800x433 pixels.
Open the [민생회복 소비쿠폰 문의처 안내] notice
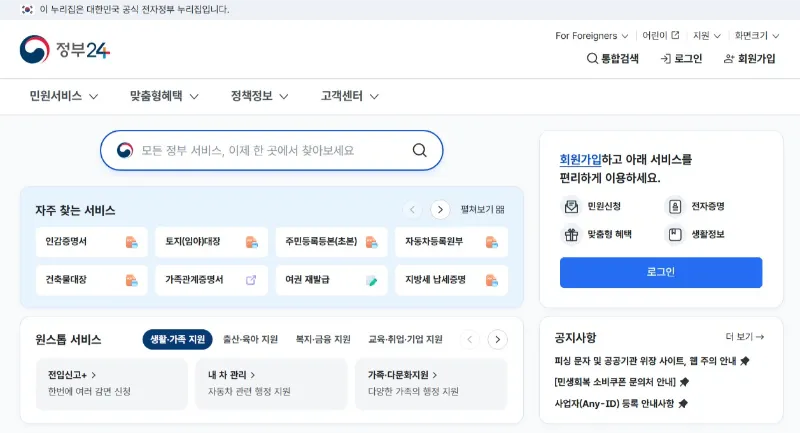point(615,382)
